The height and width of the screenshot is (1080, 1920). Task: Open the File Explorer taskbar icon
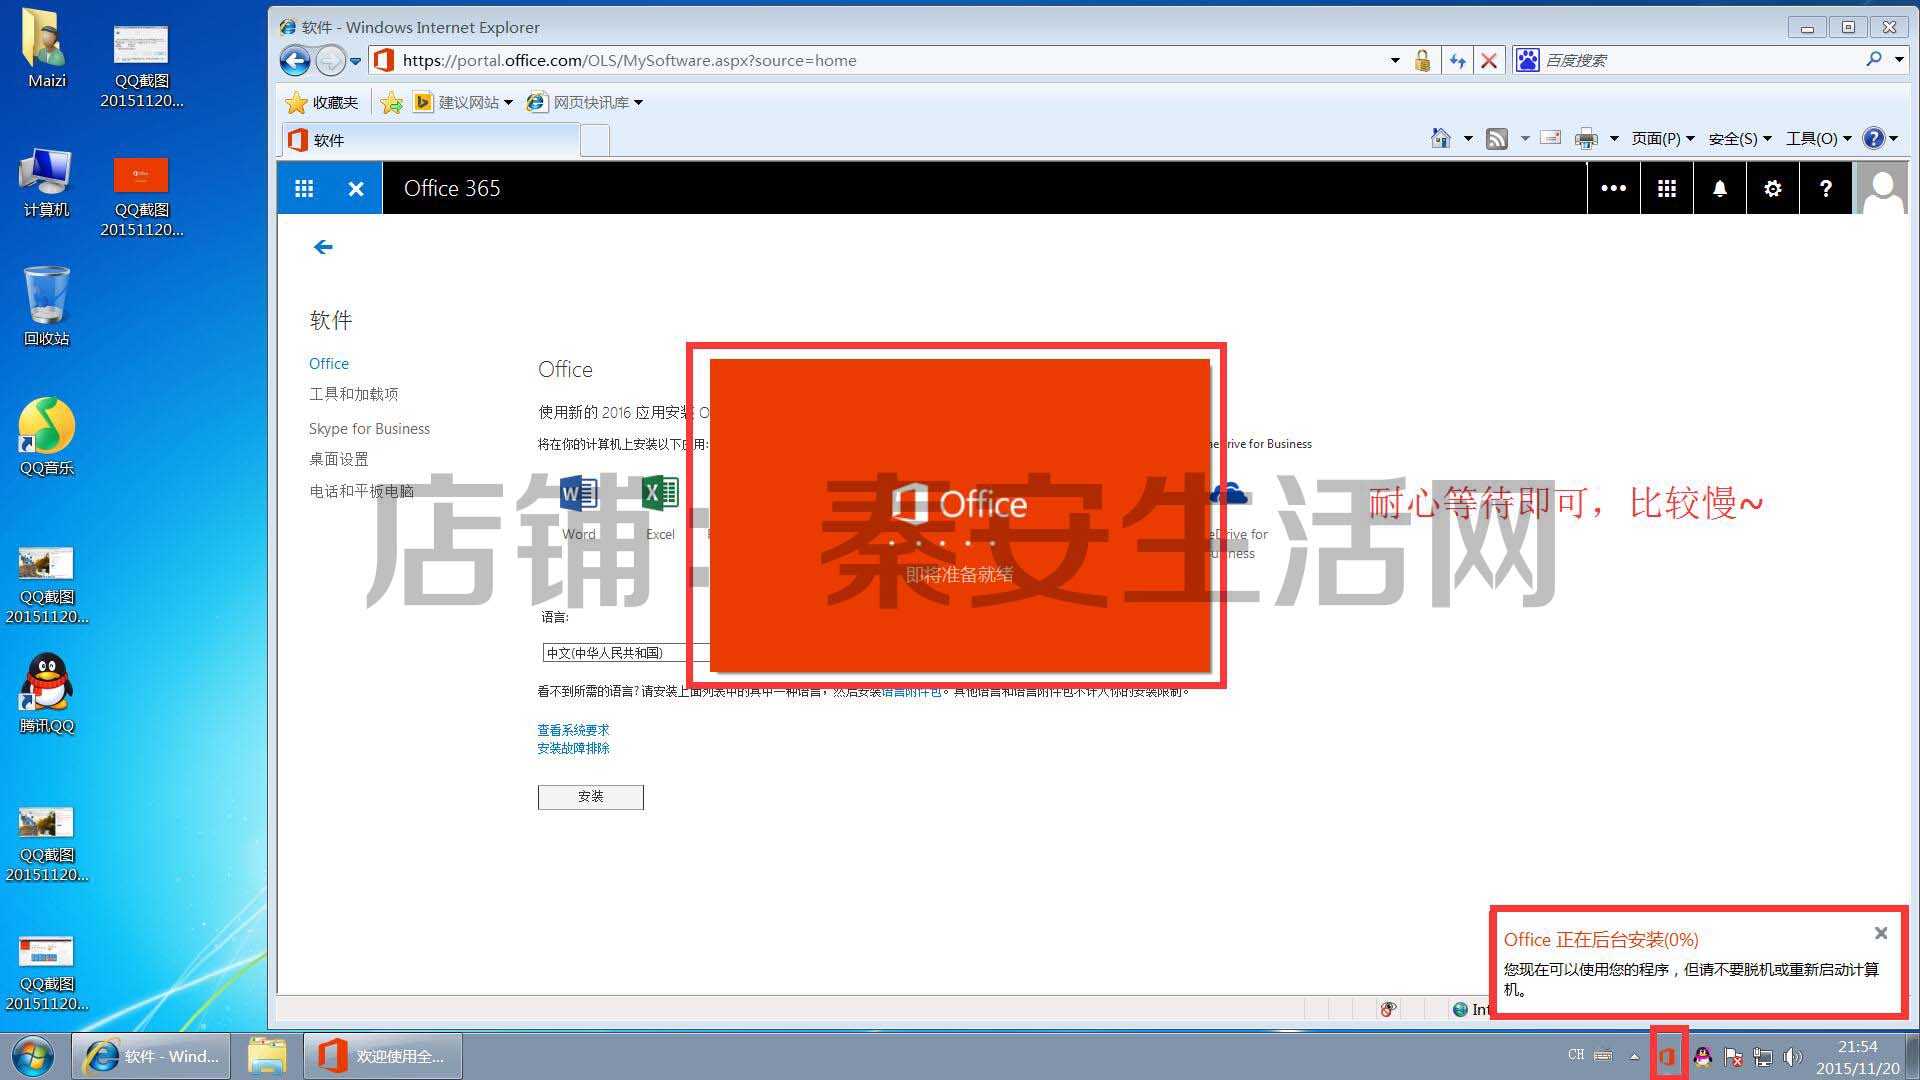[x=267, y=1056]
